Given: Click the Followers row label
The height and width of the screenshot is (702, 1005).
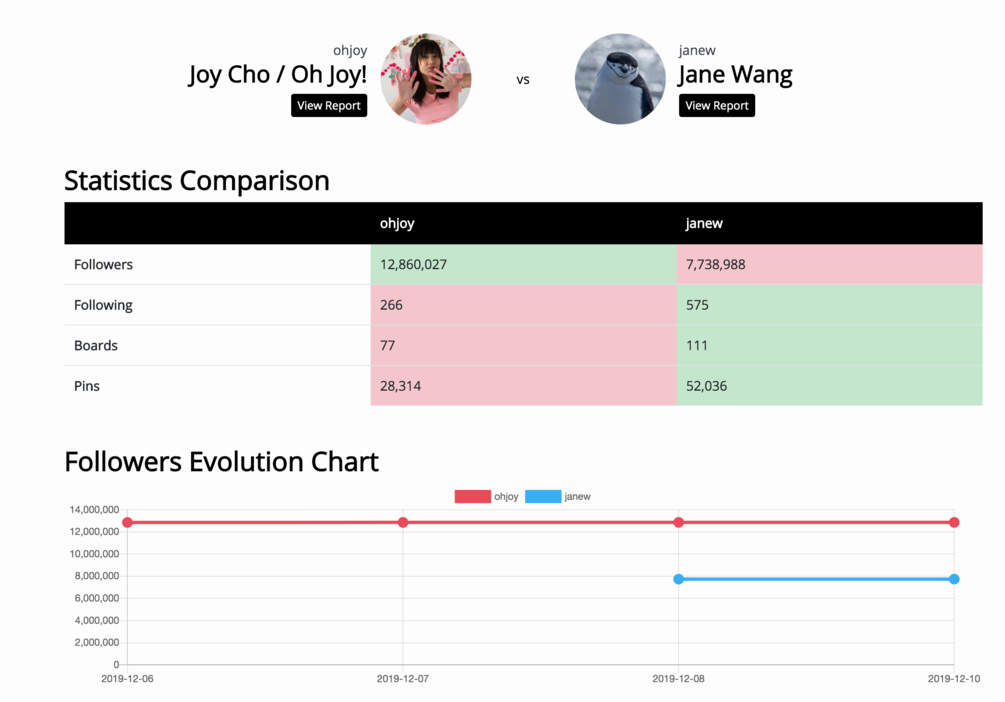Looking at the screenshot, I should [x=103, y=264].
